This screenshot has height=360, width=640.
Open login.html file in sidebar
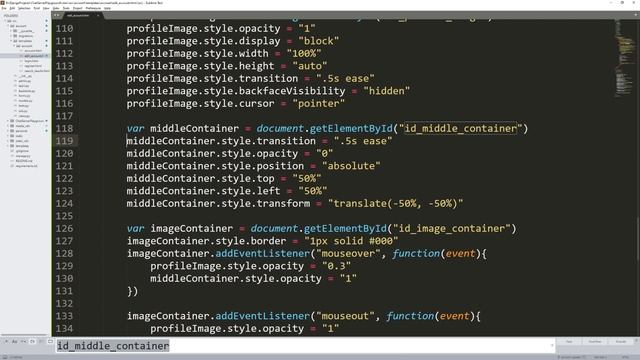(x=31, y=61)
